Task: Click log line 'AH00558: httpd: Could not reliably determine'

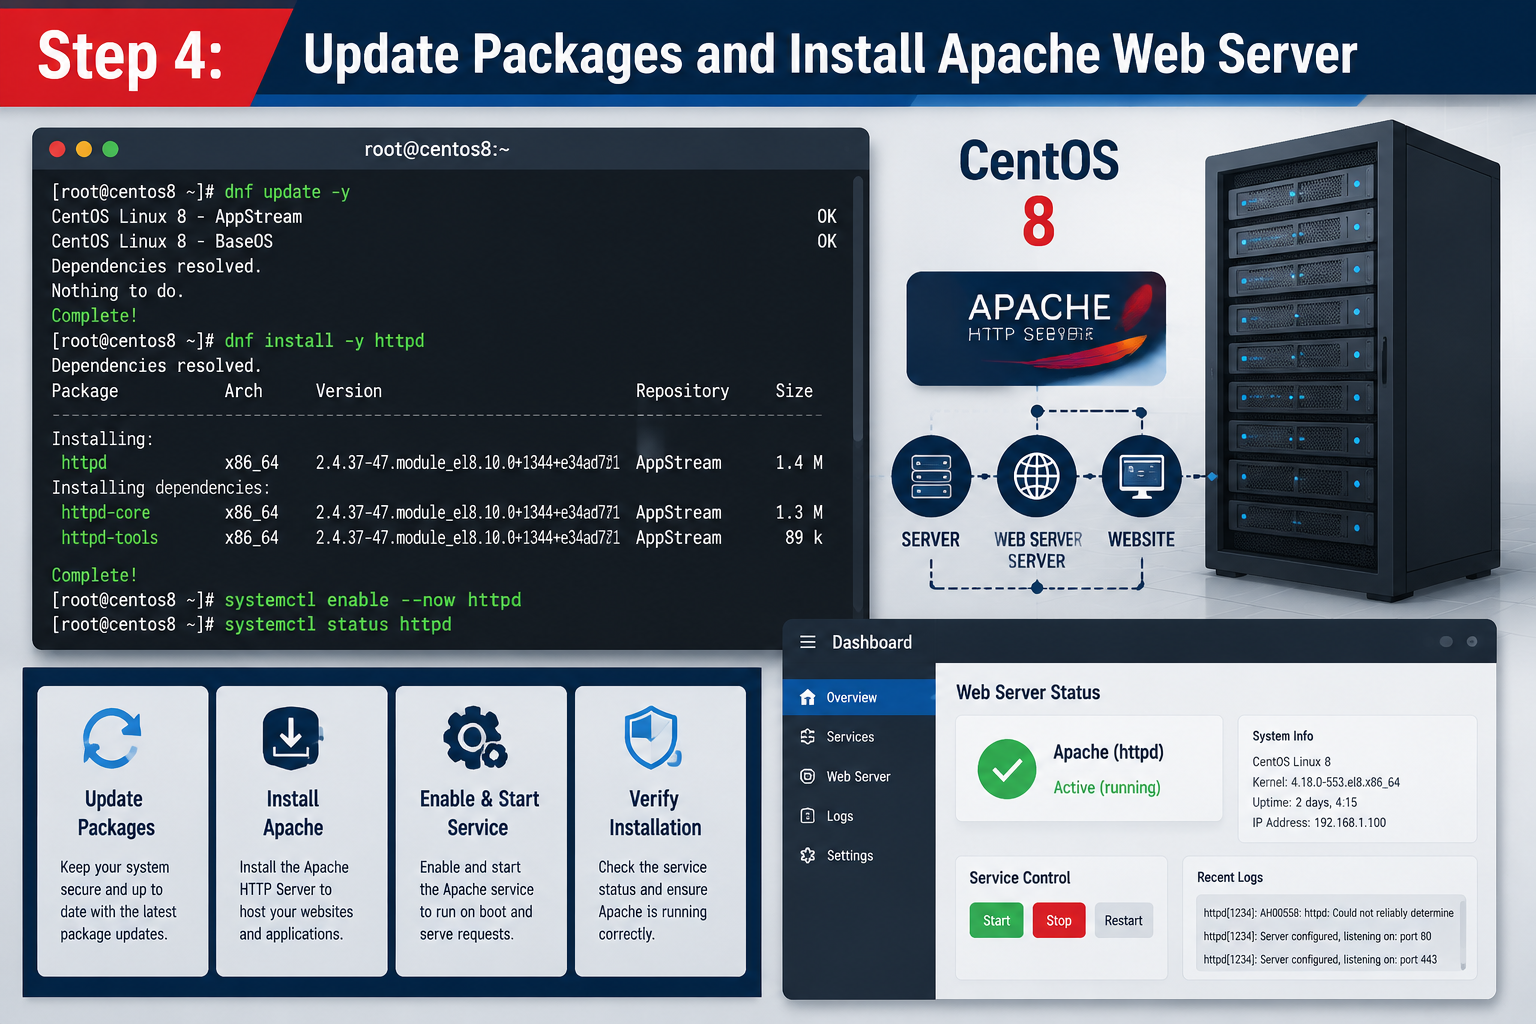Action: click(x=1328, y=913)
